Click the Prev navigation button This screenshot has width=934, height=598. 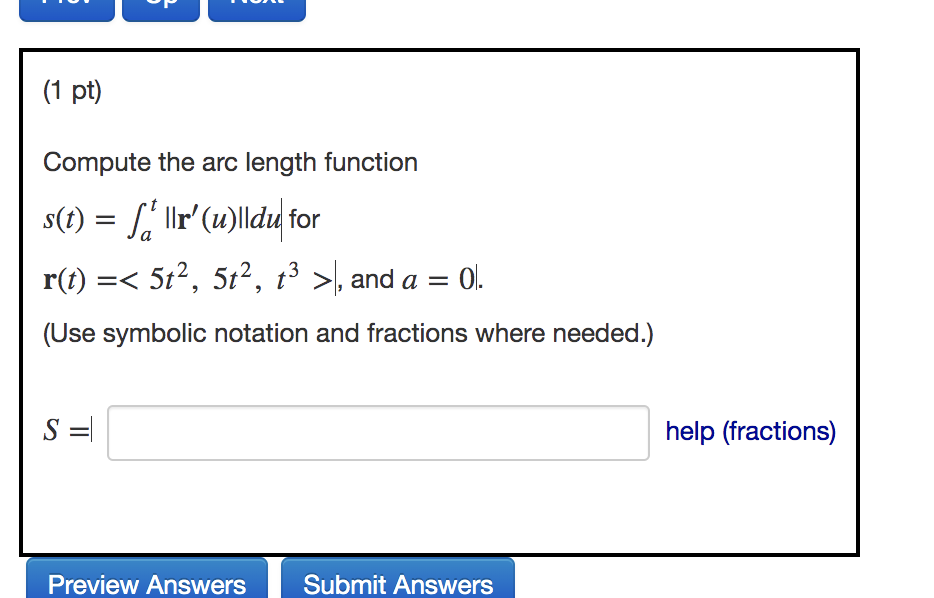pyautogui.click(x=66, y=8)
